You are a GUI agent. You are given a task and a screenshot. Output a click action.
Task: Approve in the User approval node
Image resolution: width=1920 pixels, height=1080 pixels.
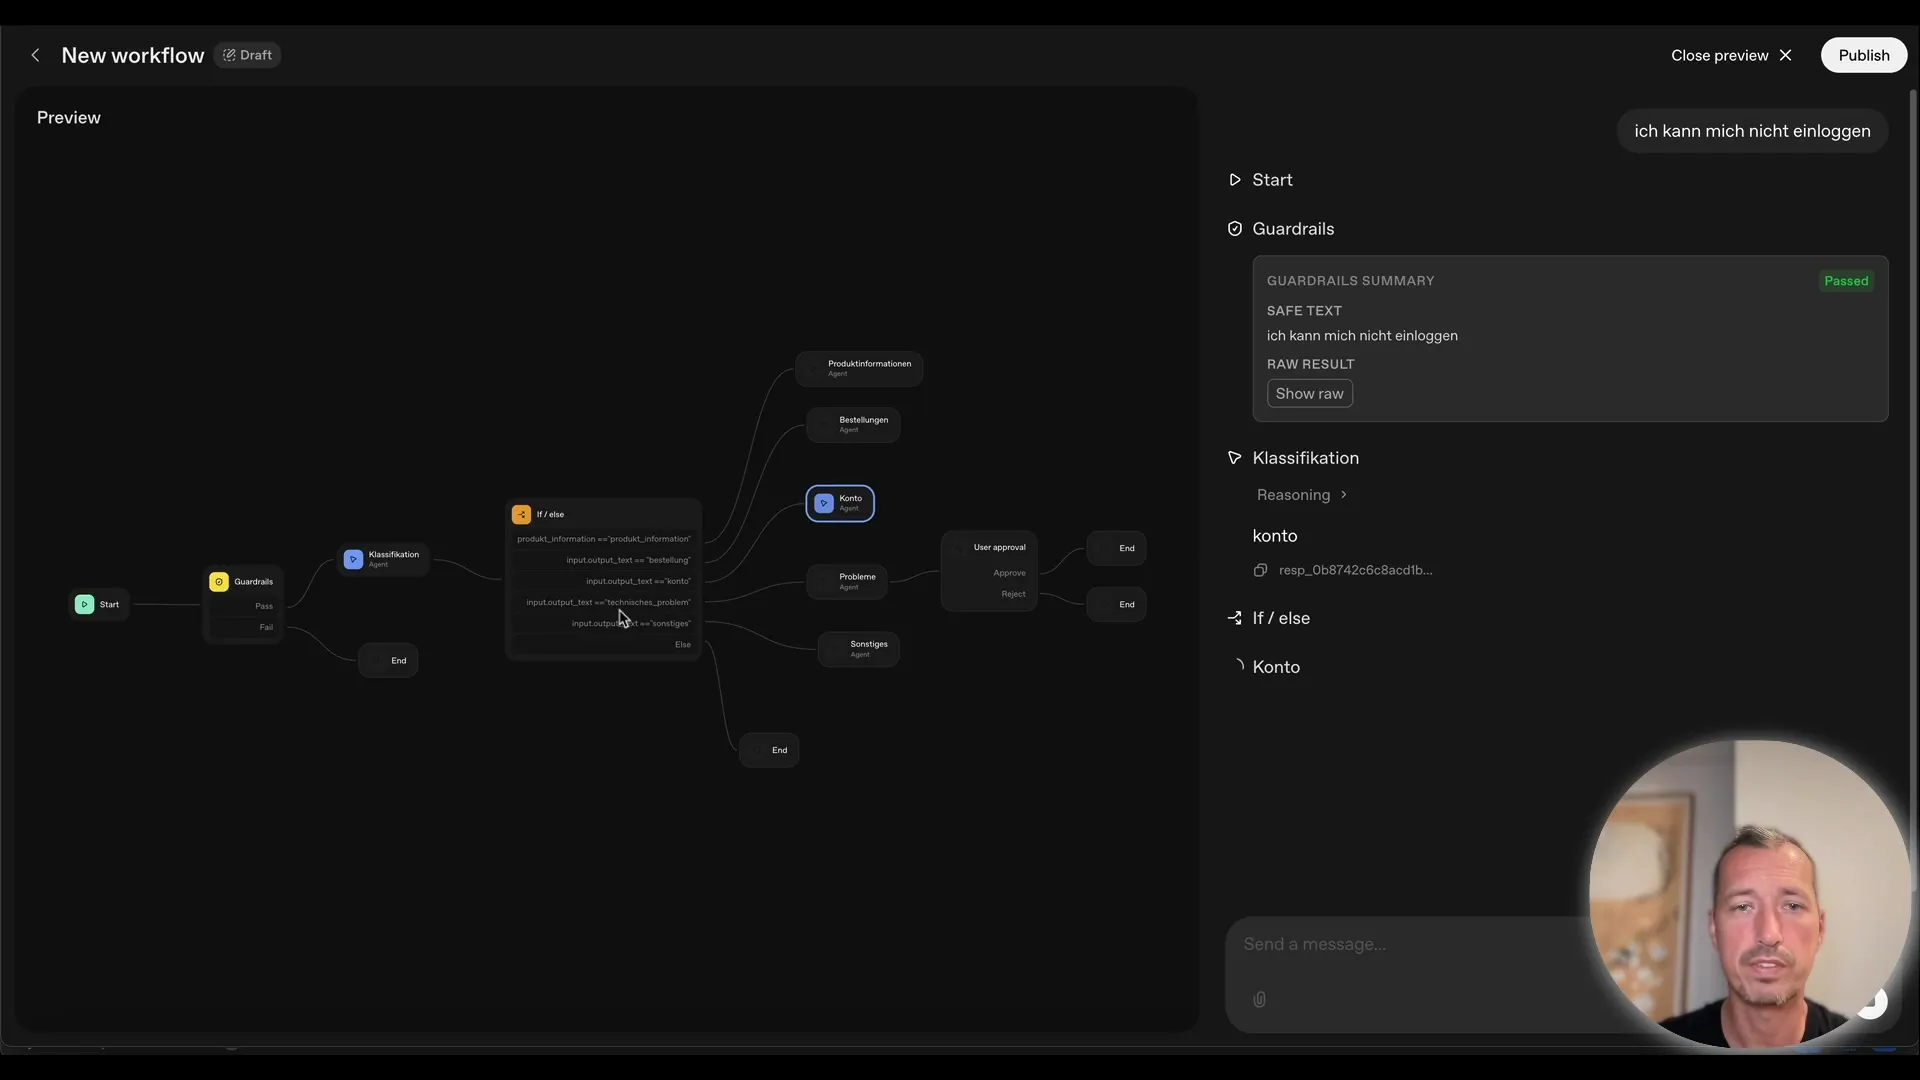[x=1010, y=572]
